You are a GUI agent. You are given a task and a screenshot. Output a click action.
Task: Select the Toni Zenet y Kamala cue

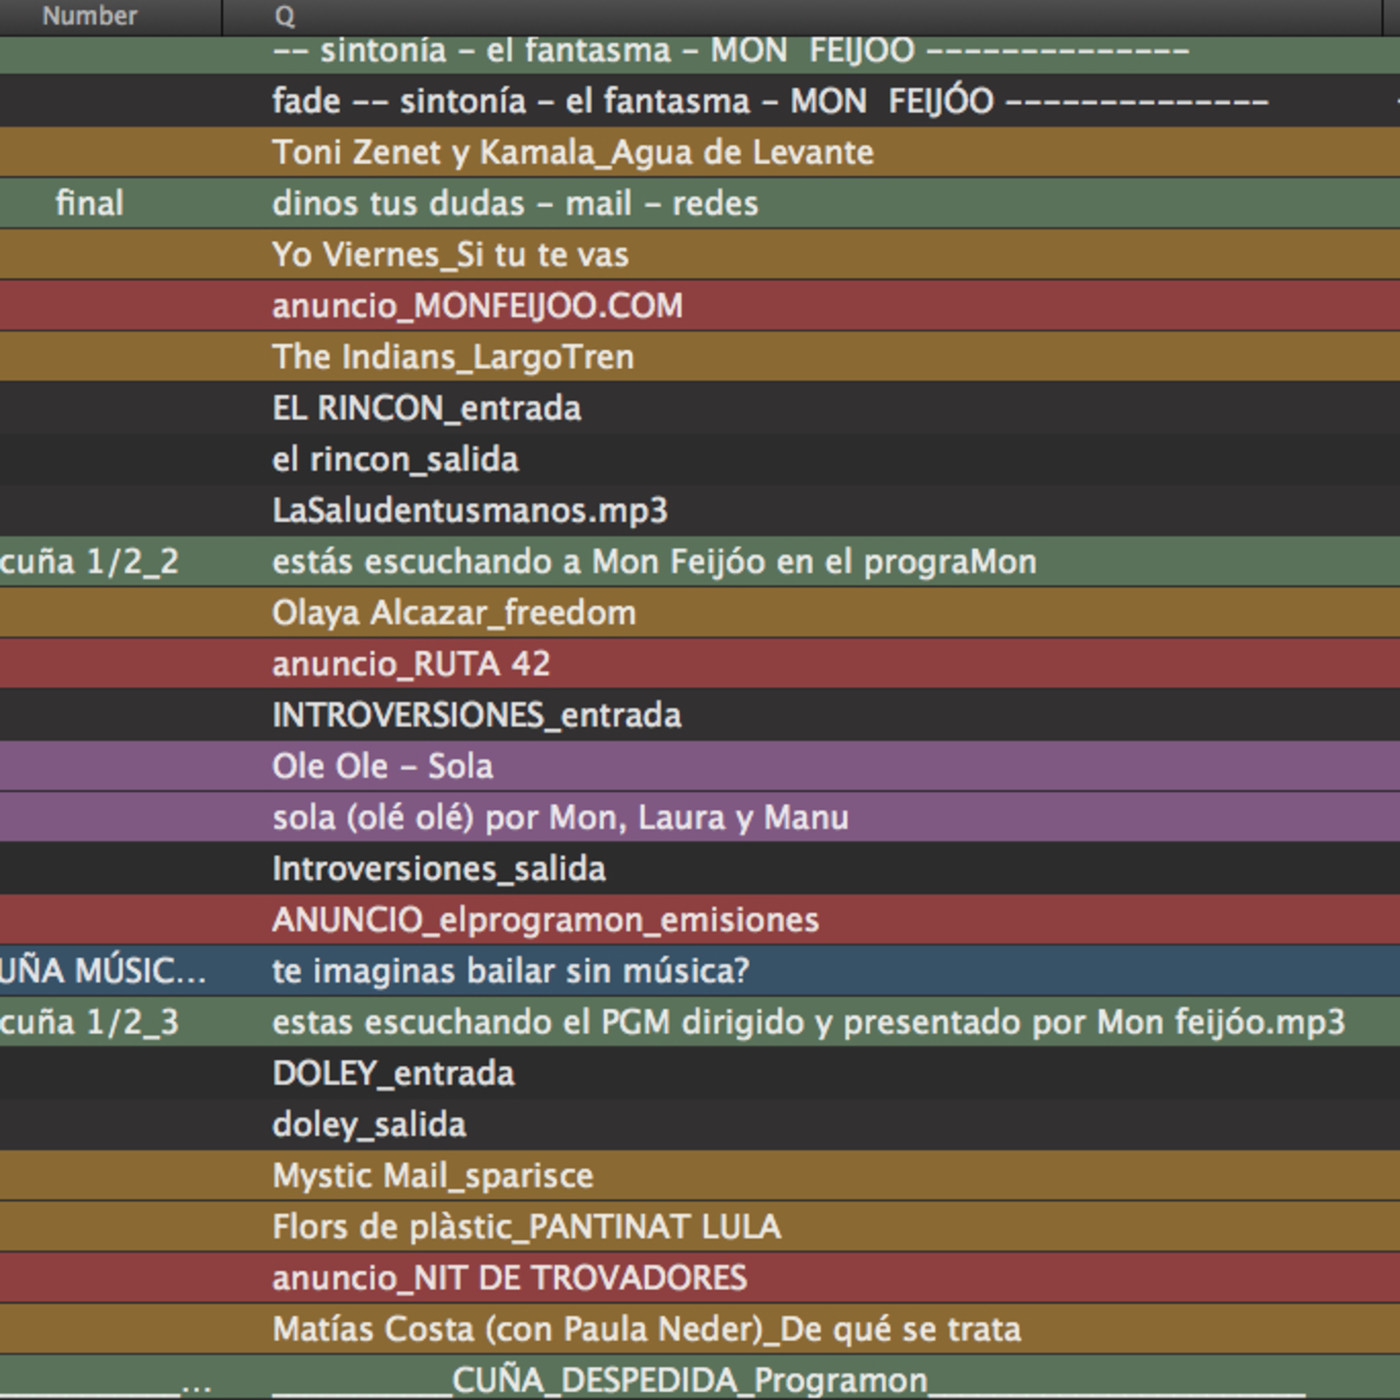tap(572, 153)
